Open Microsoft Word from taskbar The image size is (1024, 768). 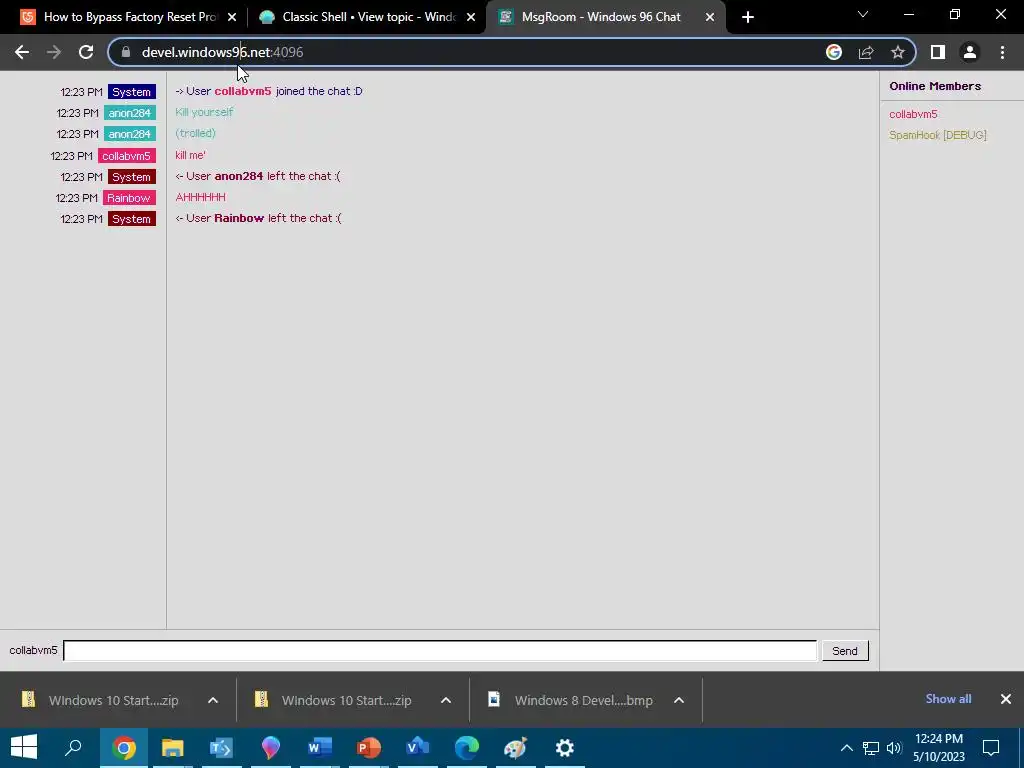click(x=319, y=747)
